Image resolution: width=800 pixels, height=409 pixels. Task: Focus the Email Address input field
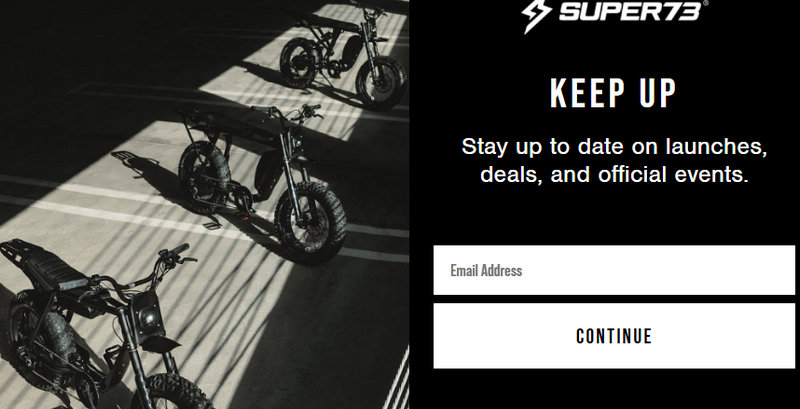[x=614, y=270]
